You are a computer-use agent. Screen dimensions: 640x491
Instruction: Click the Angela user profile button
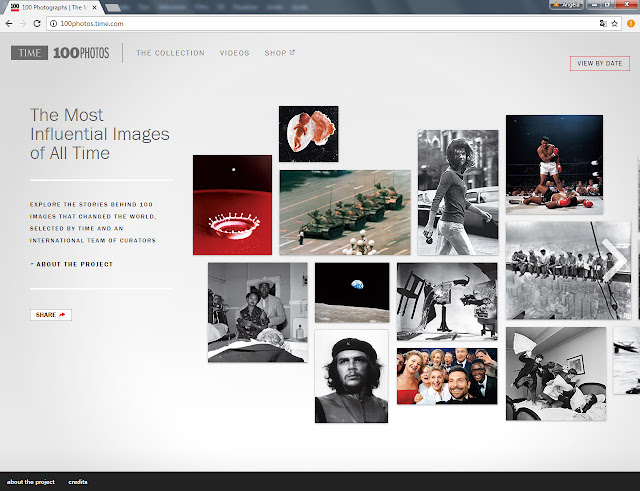(x=567, y=5)
